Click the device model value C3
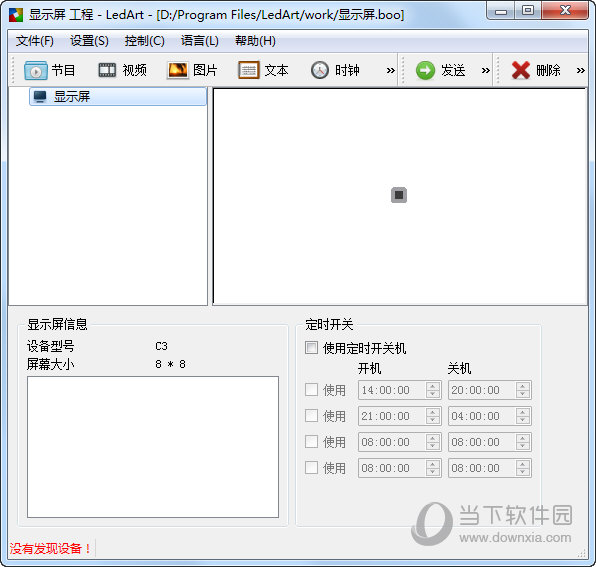 (162, 346)
